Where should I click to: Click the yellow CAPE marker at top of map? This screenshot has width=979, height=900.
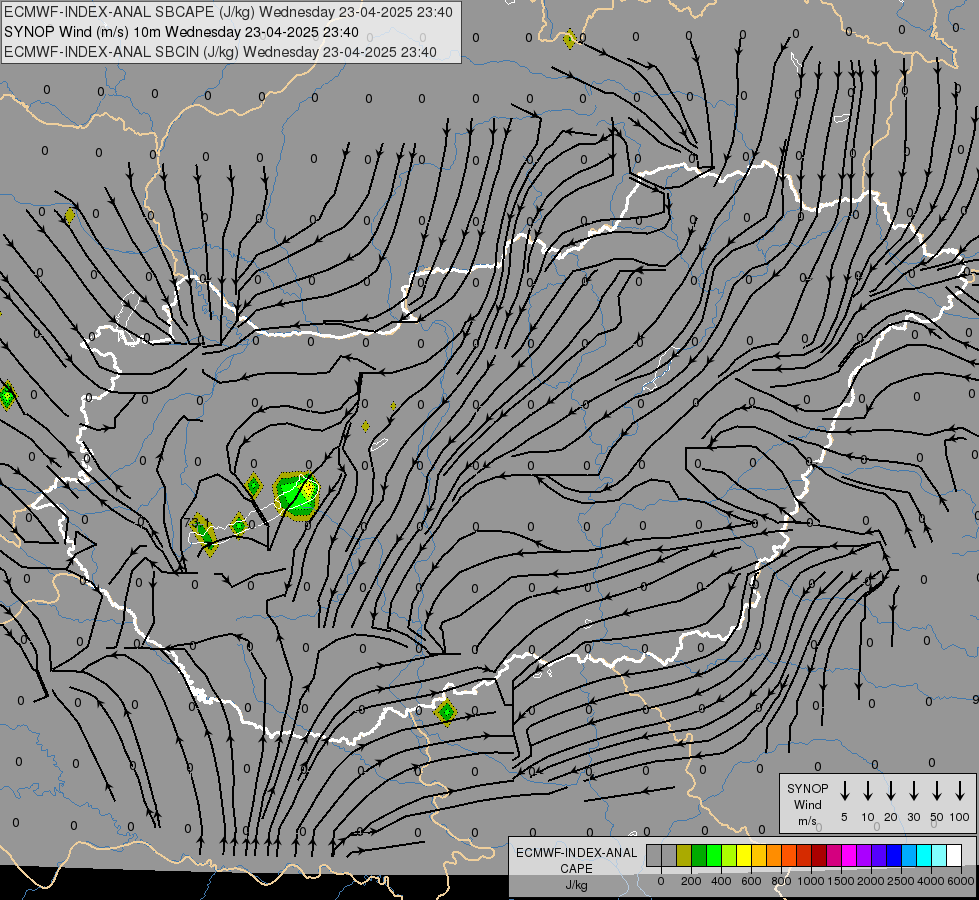[x=569, y=39]
